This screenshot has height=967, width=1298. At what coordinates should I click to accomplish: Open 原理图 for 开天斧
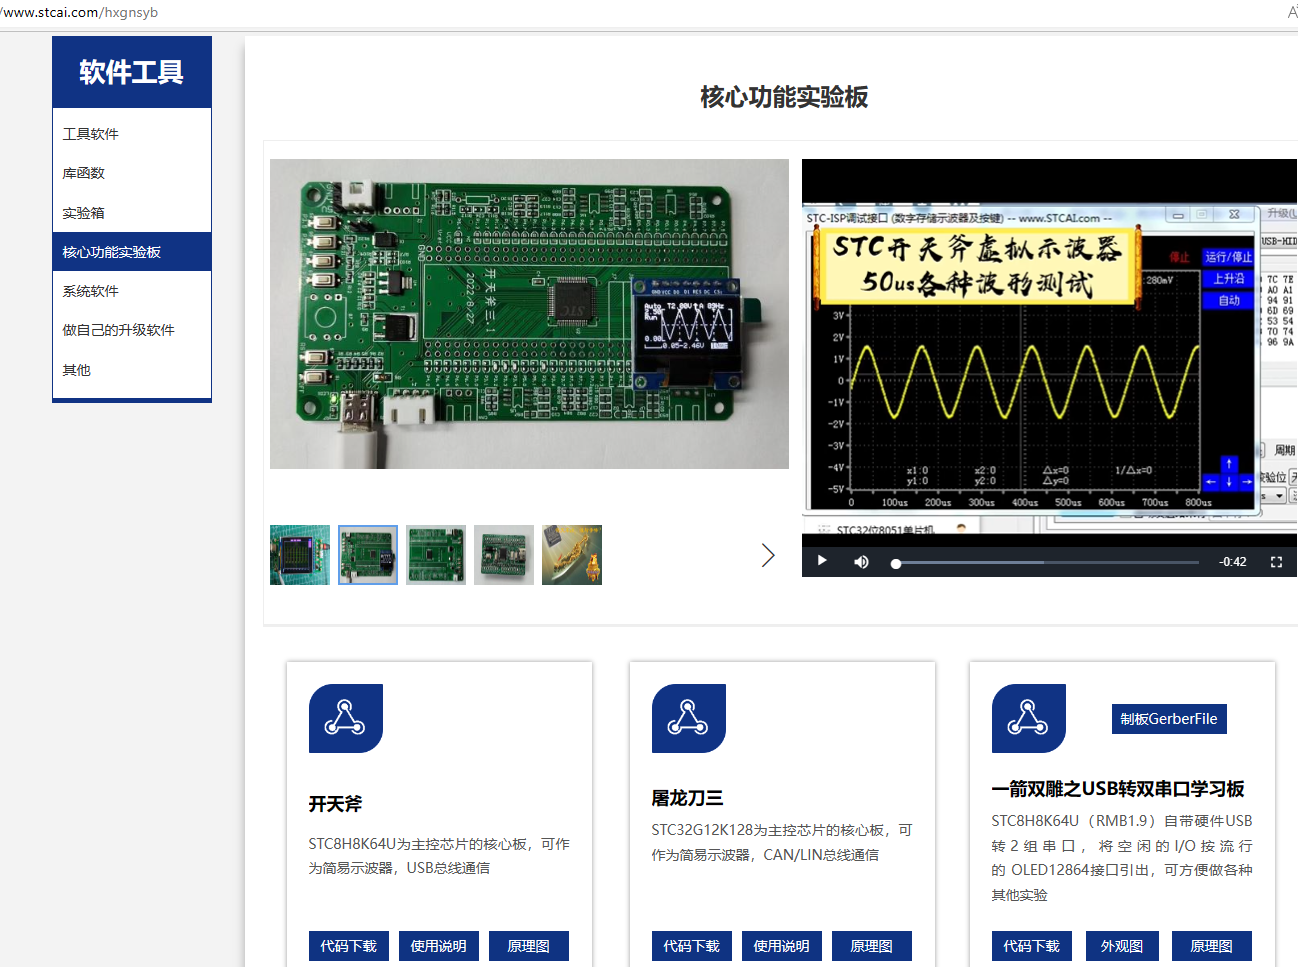pos(529,946)
